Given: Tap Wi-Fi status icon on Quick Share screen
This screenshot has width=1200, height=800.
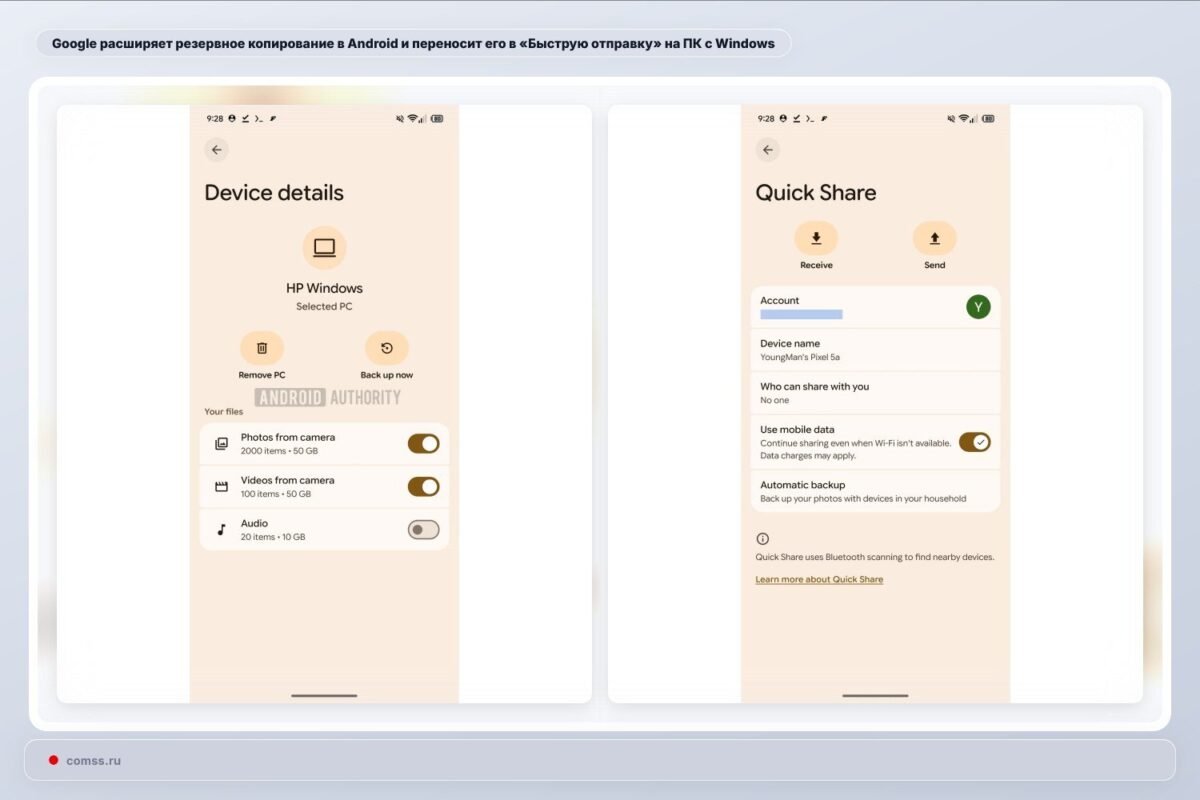Looking at the screenshot, I should [963, 118].
